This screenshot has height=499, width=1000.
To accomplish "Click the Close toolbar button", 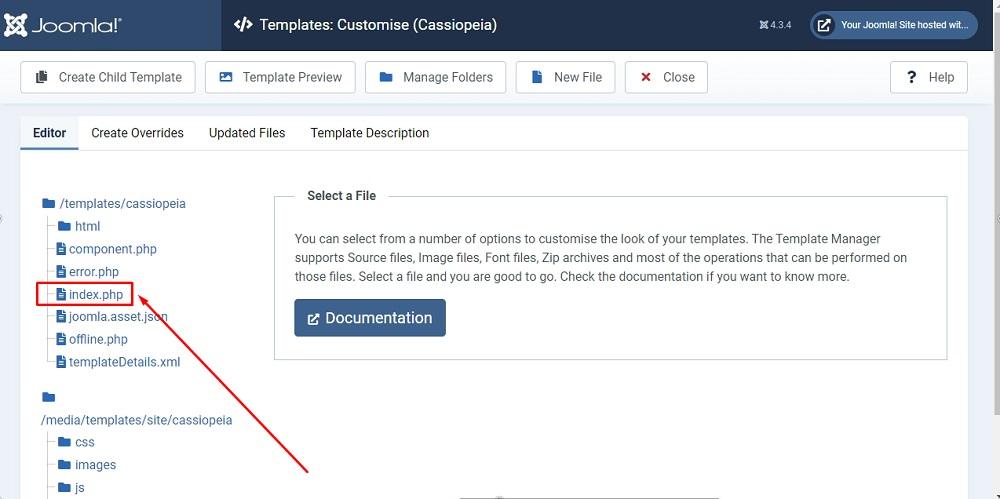I will (x=666, y=77).
